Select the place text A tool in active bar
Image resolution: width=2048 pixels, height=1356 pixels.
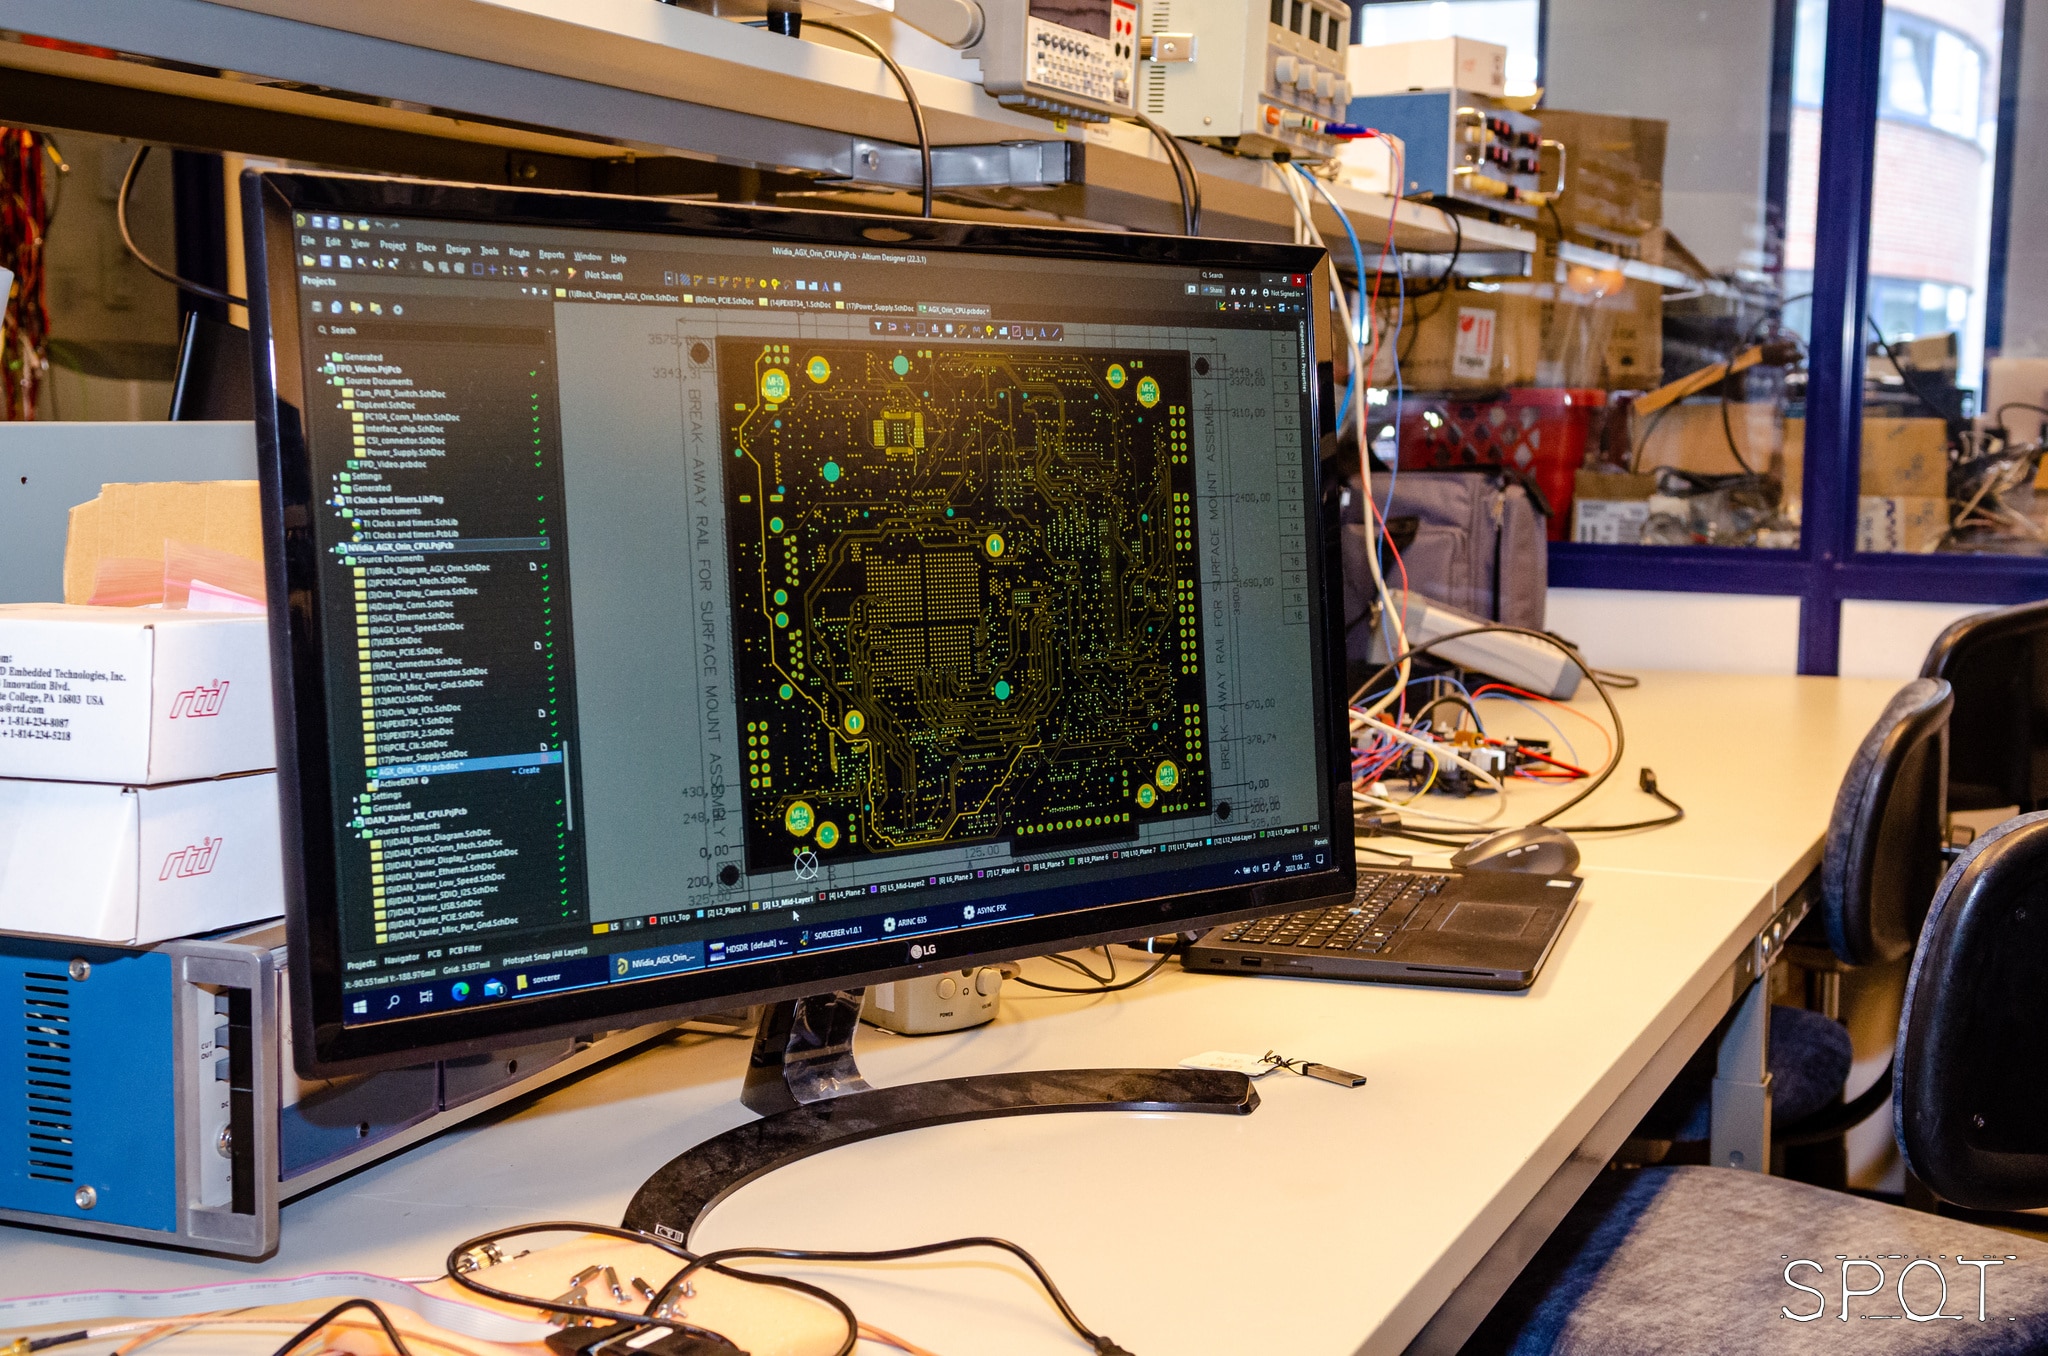click(x=1043, y=332)
